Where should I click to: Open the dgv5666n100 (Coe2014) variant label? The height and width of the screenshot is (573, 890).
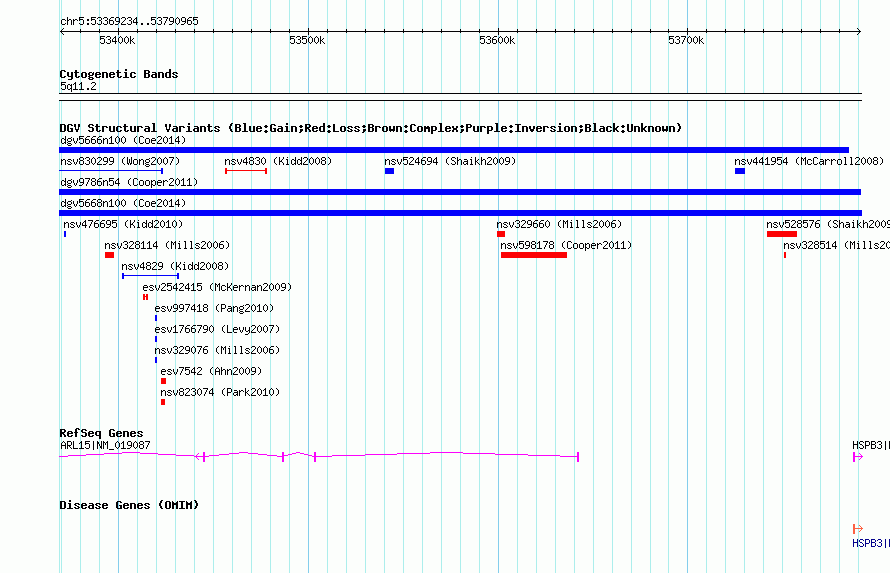coord(123,140)
